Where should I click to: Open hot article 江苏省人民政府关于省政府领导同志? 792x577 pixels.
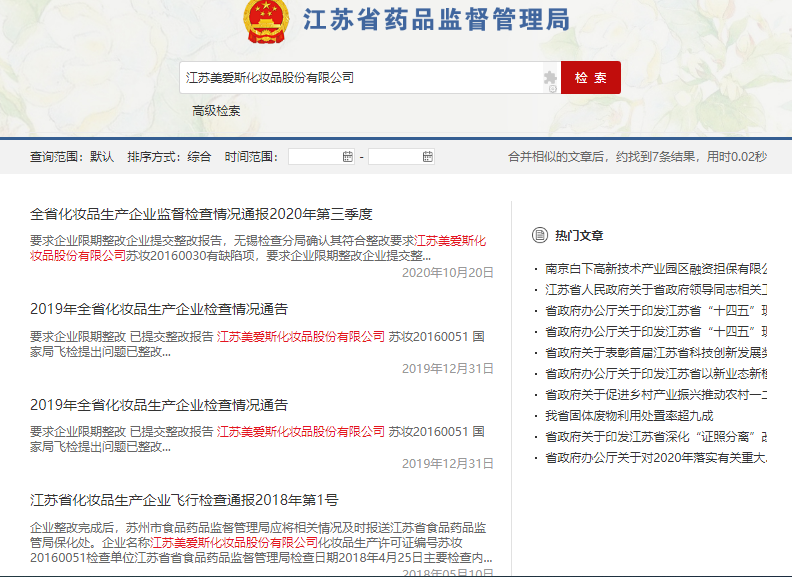tap(656, 290)
